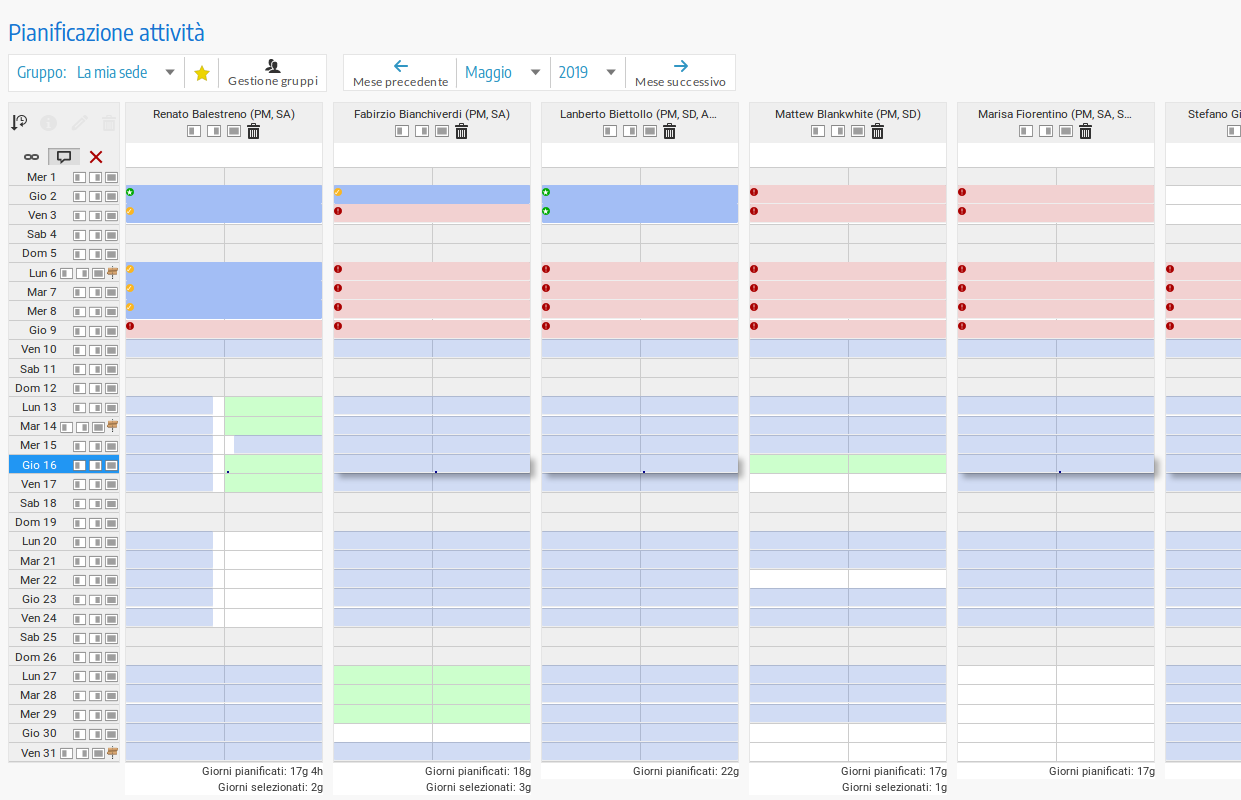Click the signpost icon on Lun 6
The image size is (1241, 800).
(113, 272)
